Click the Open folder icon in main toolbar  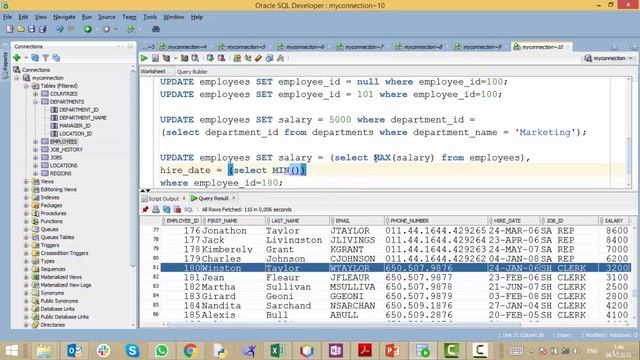coord(20,29)
